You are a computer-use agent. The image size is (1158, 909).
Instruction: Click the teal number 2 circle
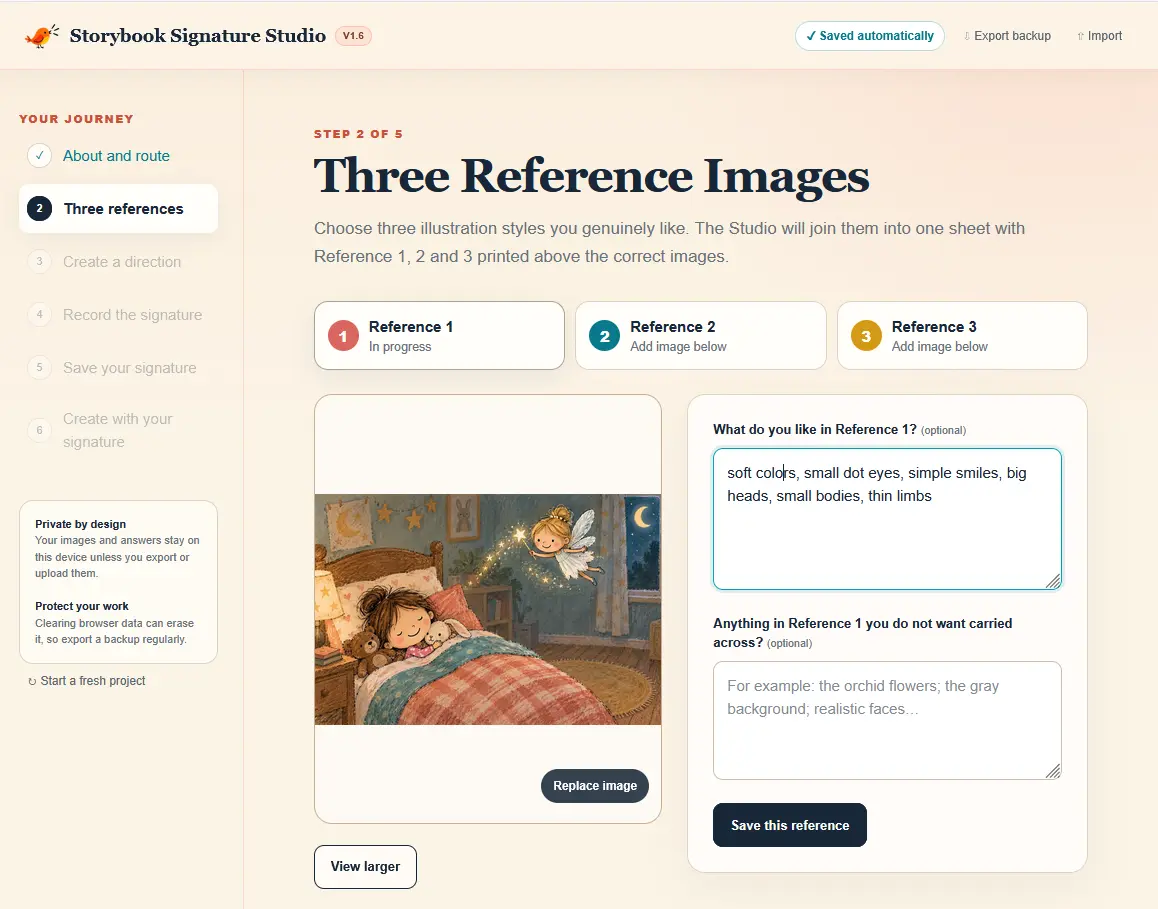point(604,336)
